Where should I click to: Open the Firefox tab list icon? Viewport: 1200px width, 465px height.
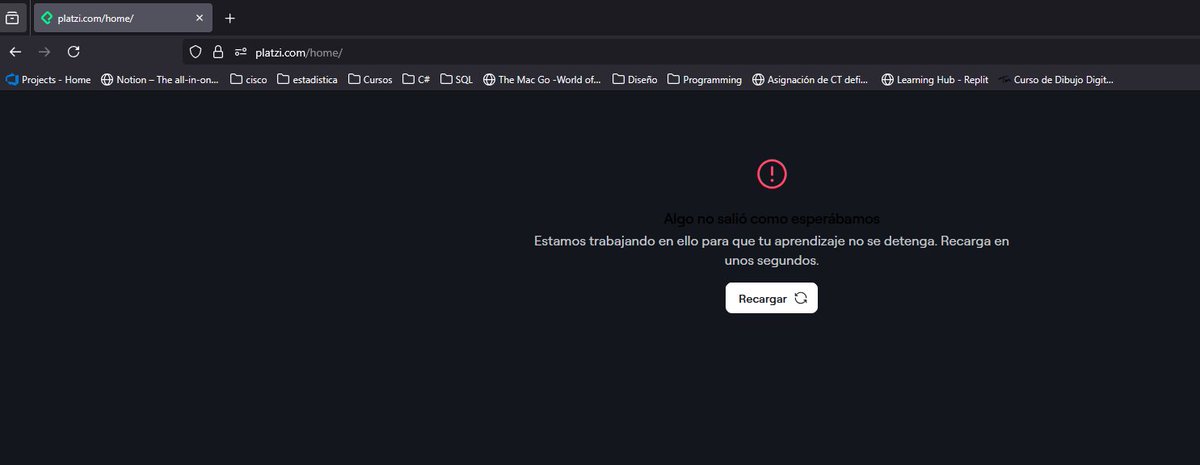click(x=12, y=18)
